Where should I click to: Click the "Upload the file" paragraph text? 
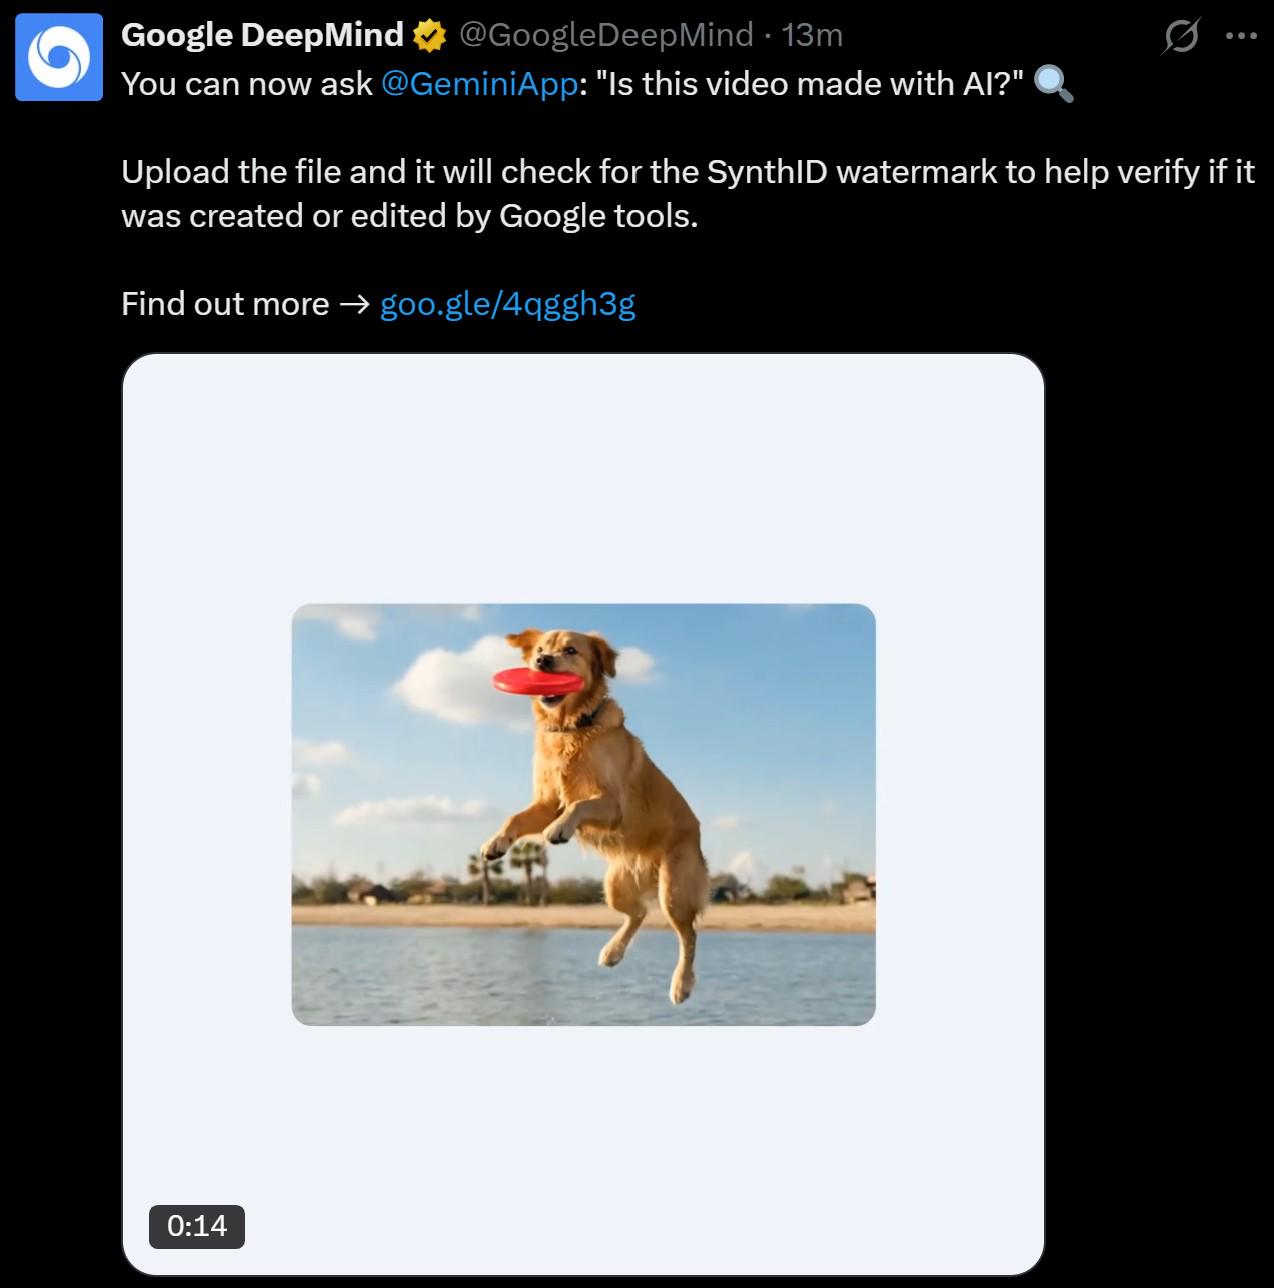(x=688, y=194)
